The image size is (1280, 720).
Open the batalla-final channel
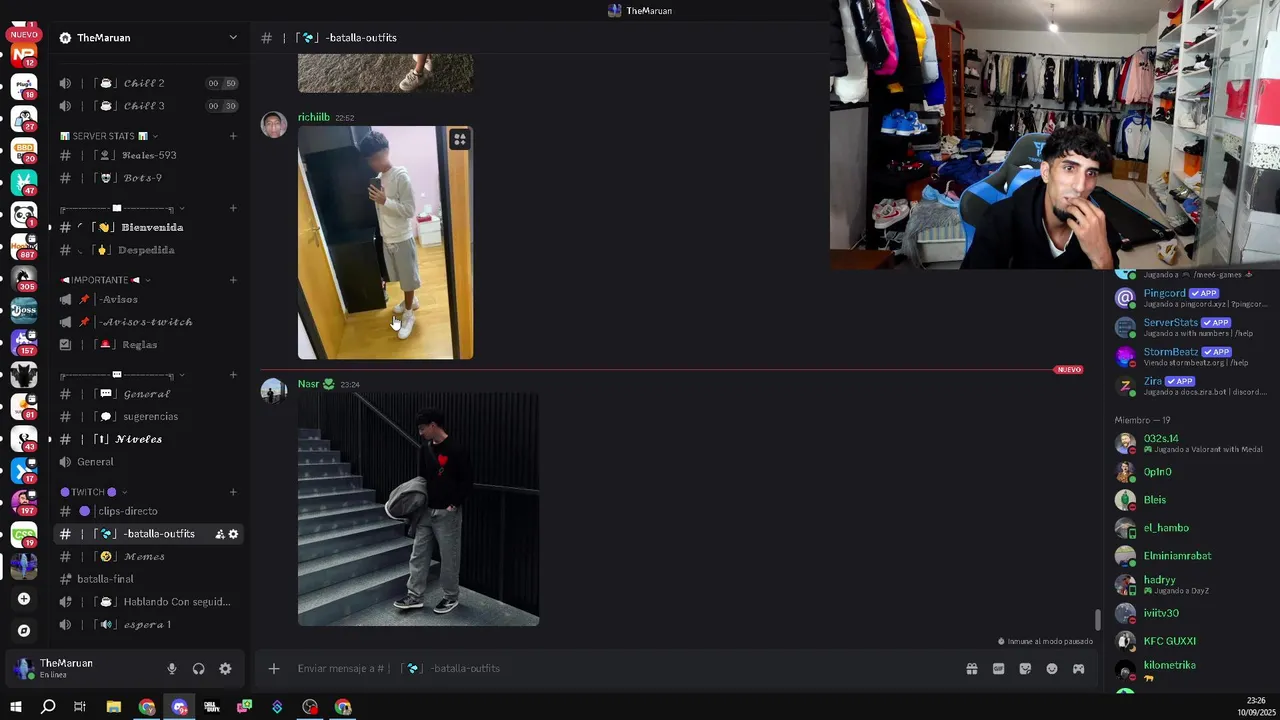(148, 579)
